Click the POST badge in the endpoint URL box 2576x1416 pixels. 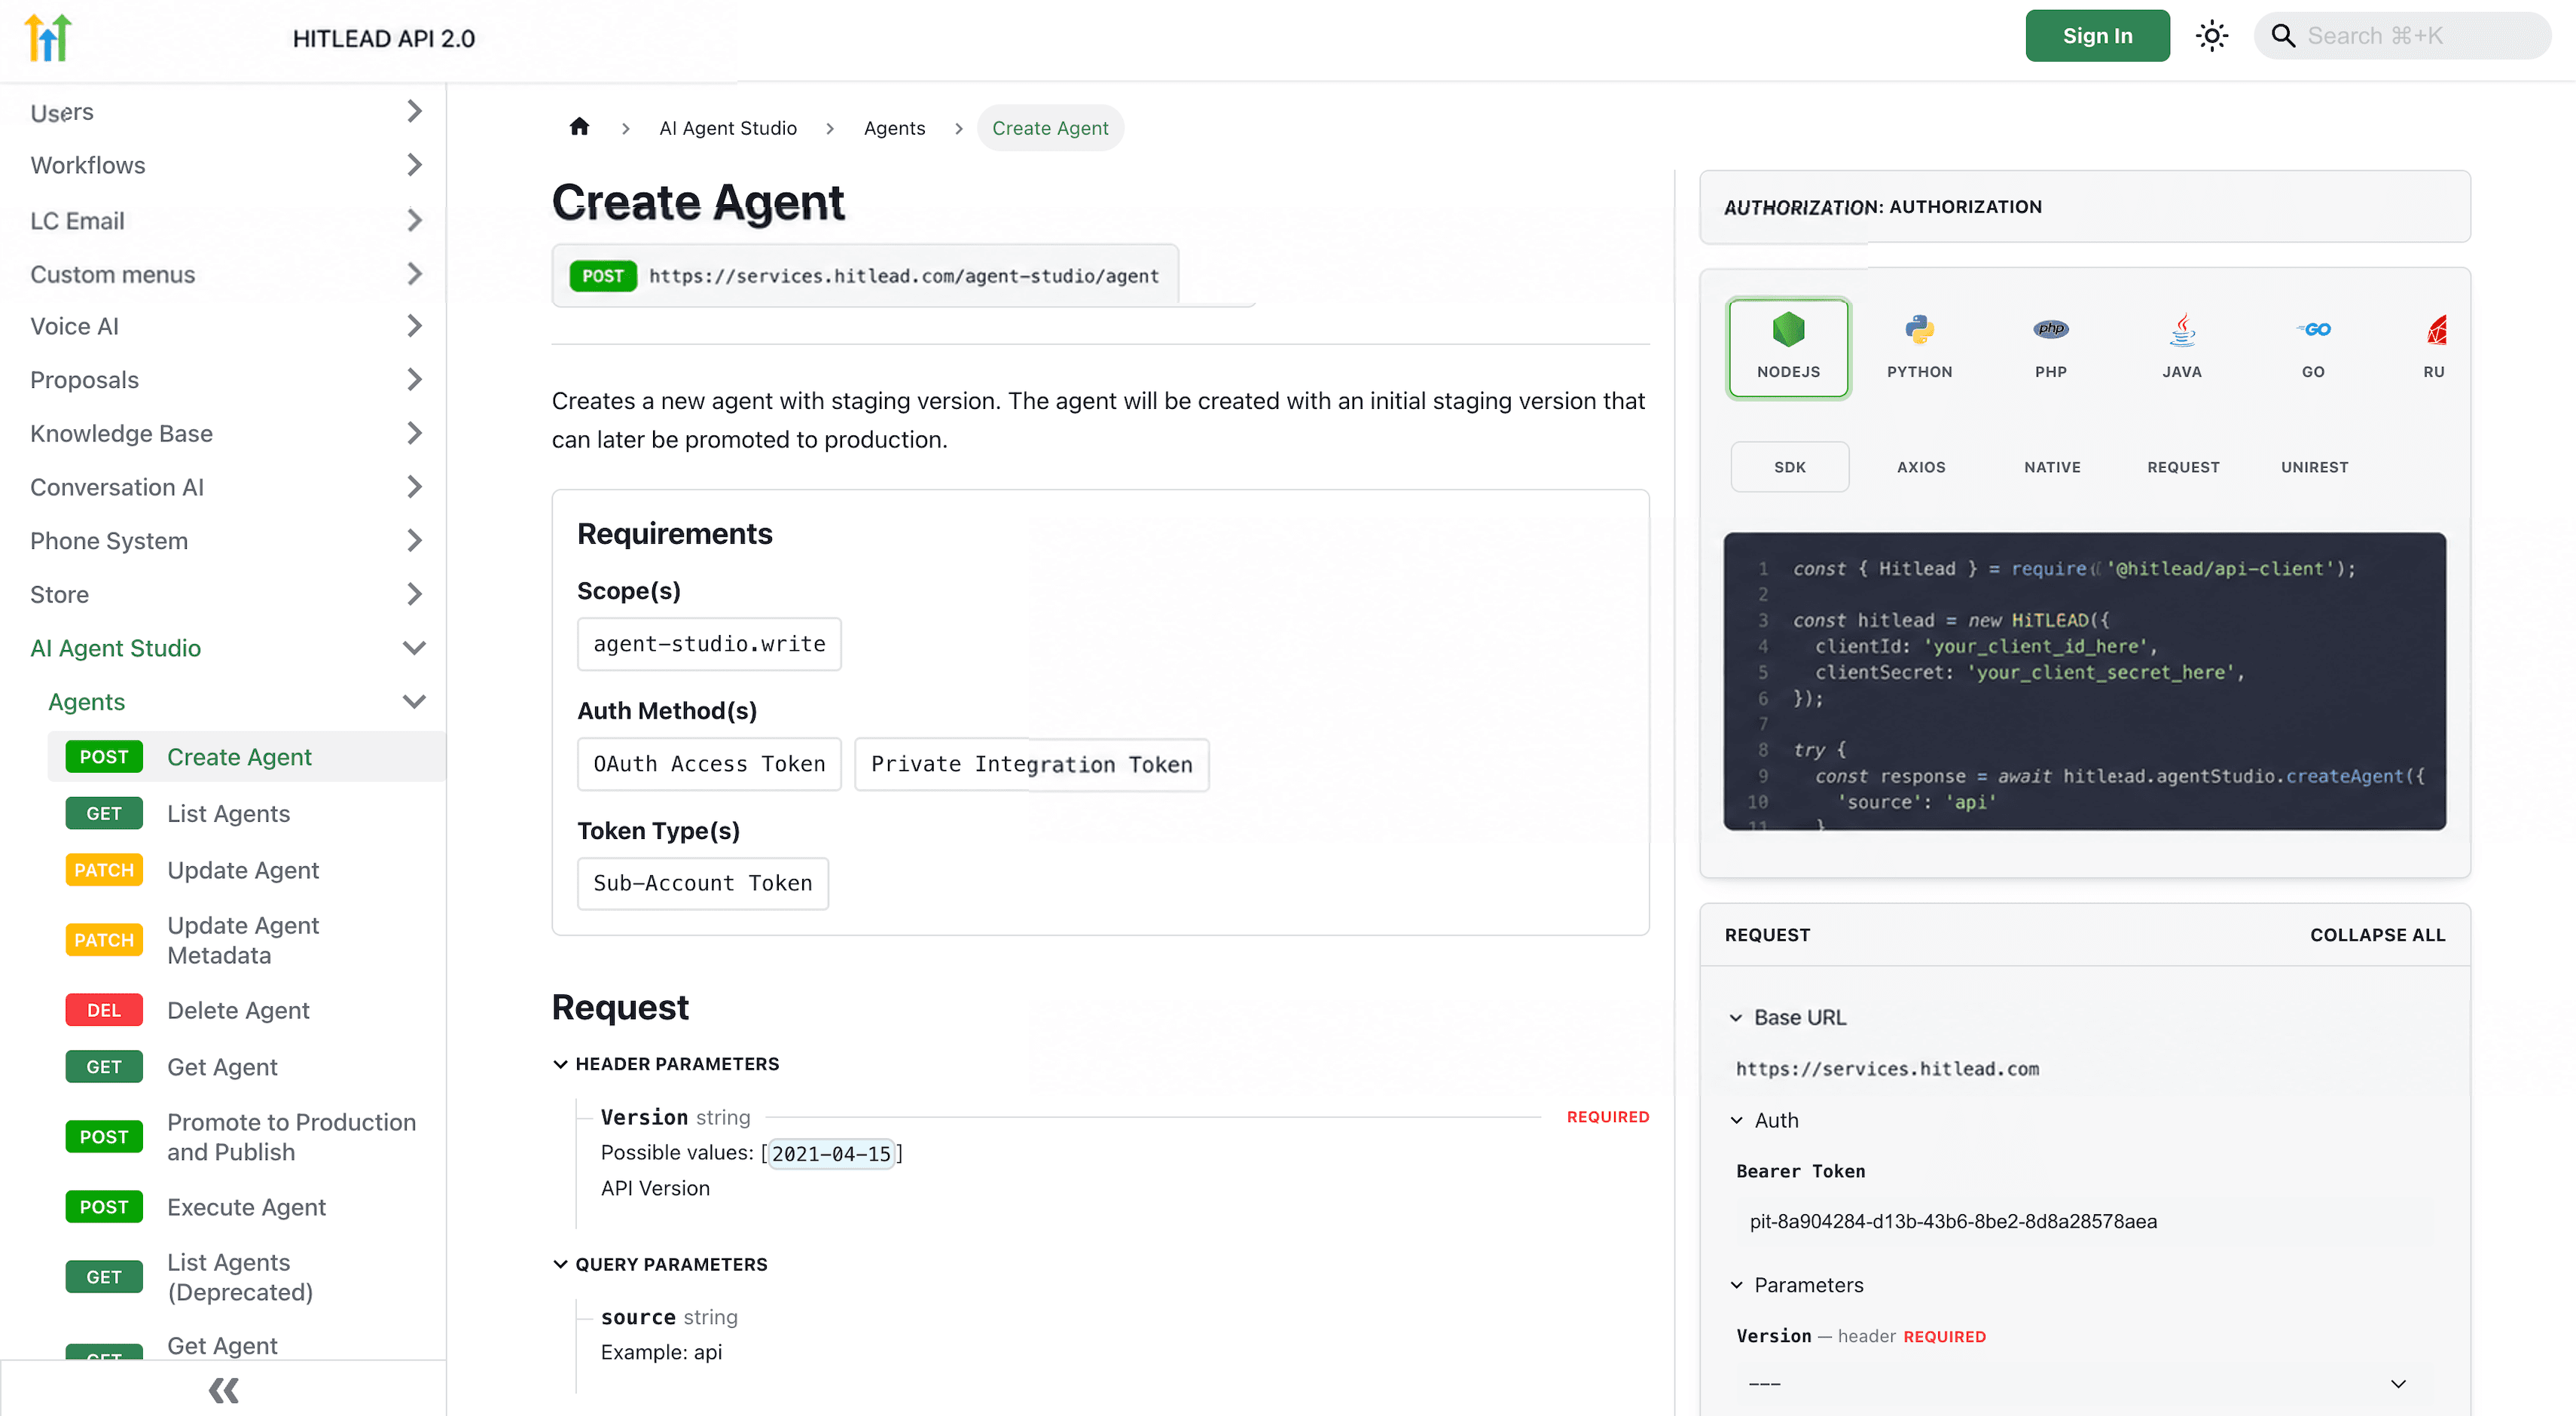(x=603, y=276)
